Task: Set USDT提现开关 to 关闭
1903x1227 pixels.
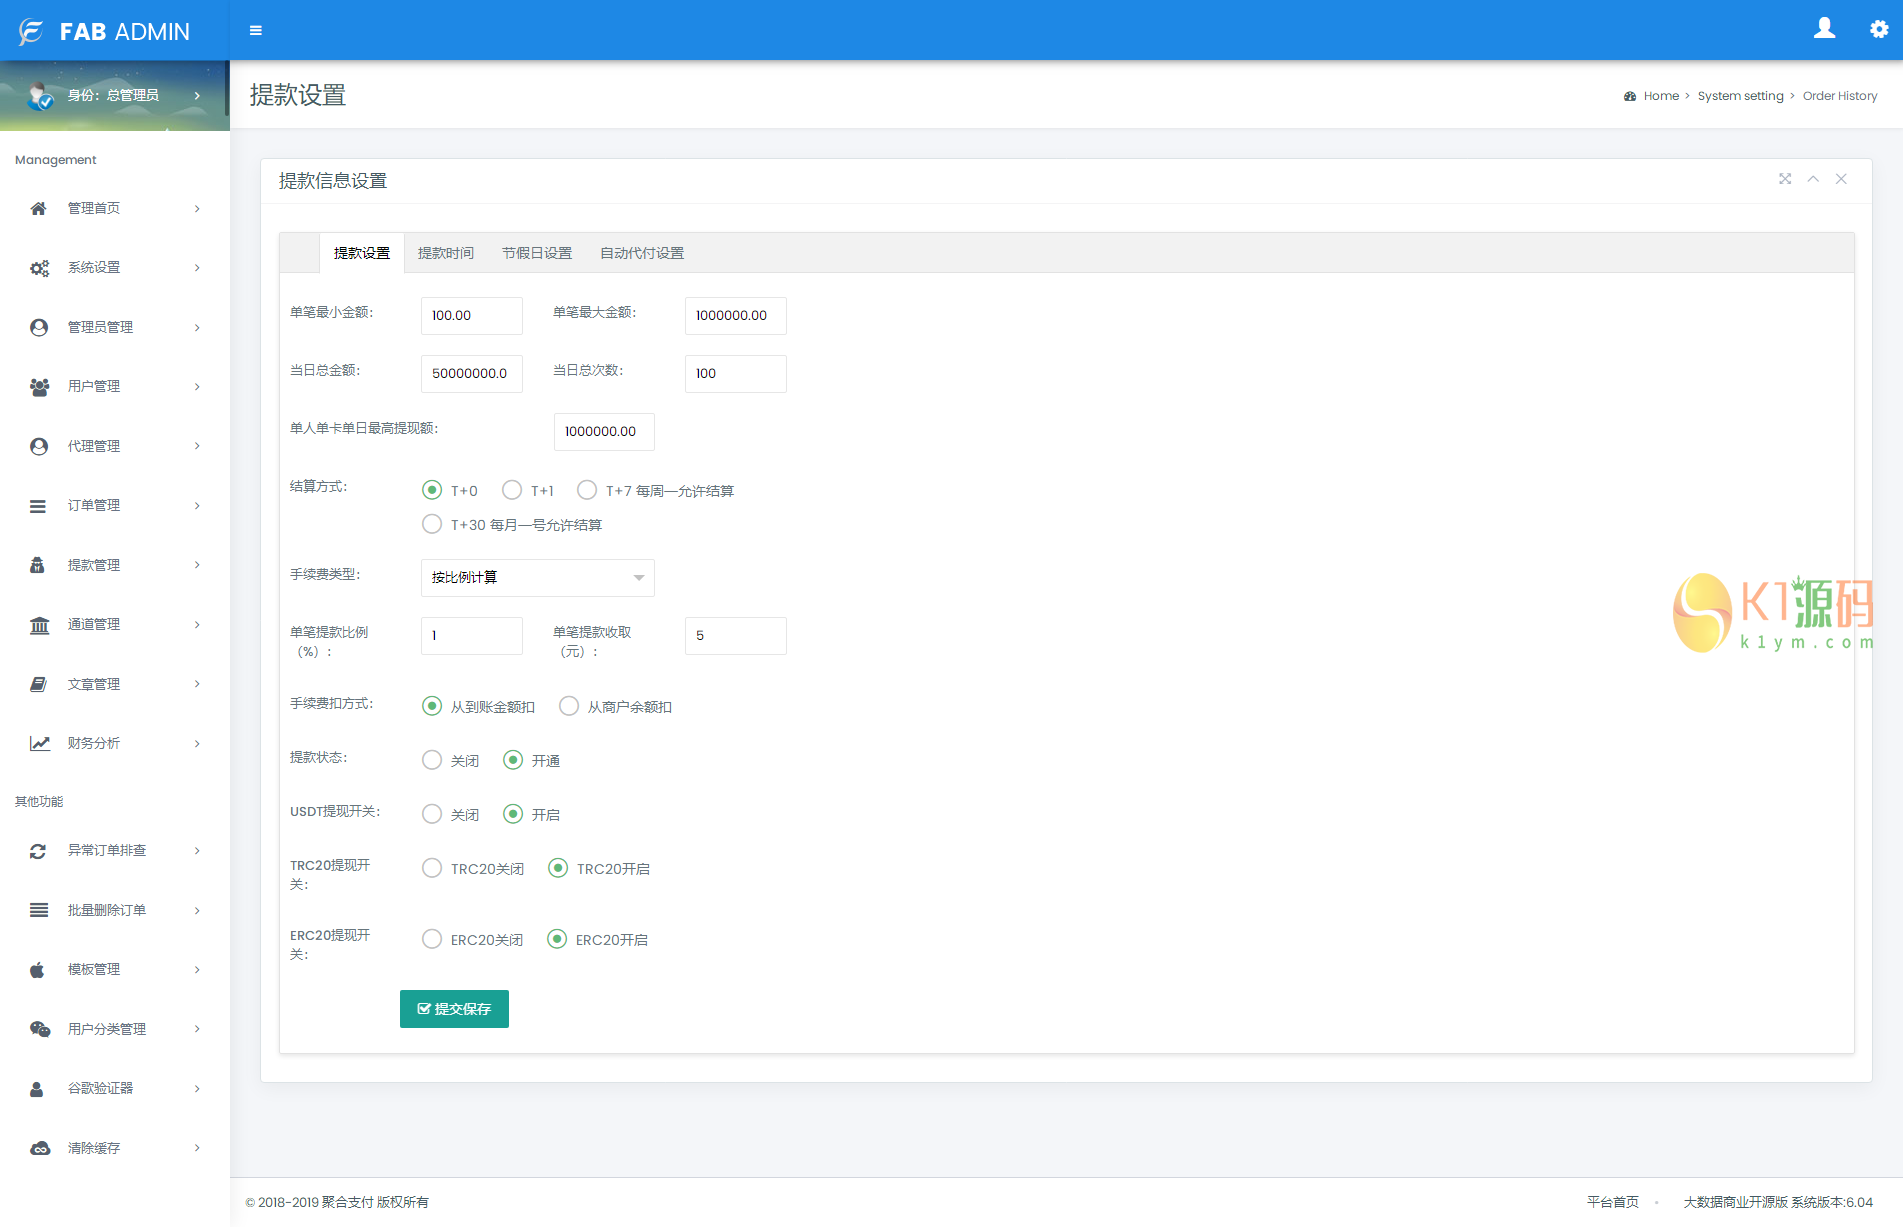Action: [432, 814]
